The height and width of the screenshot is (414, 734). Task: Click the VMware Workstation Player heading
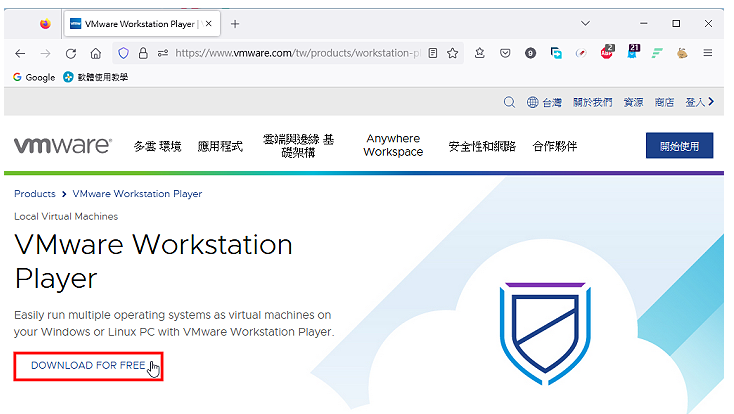click(154, 261)
